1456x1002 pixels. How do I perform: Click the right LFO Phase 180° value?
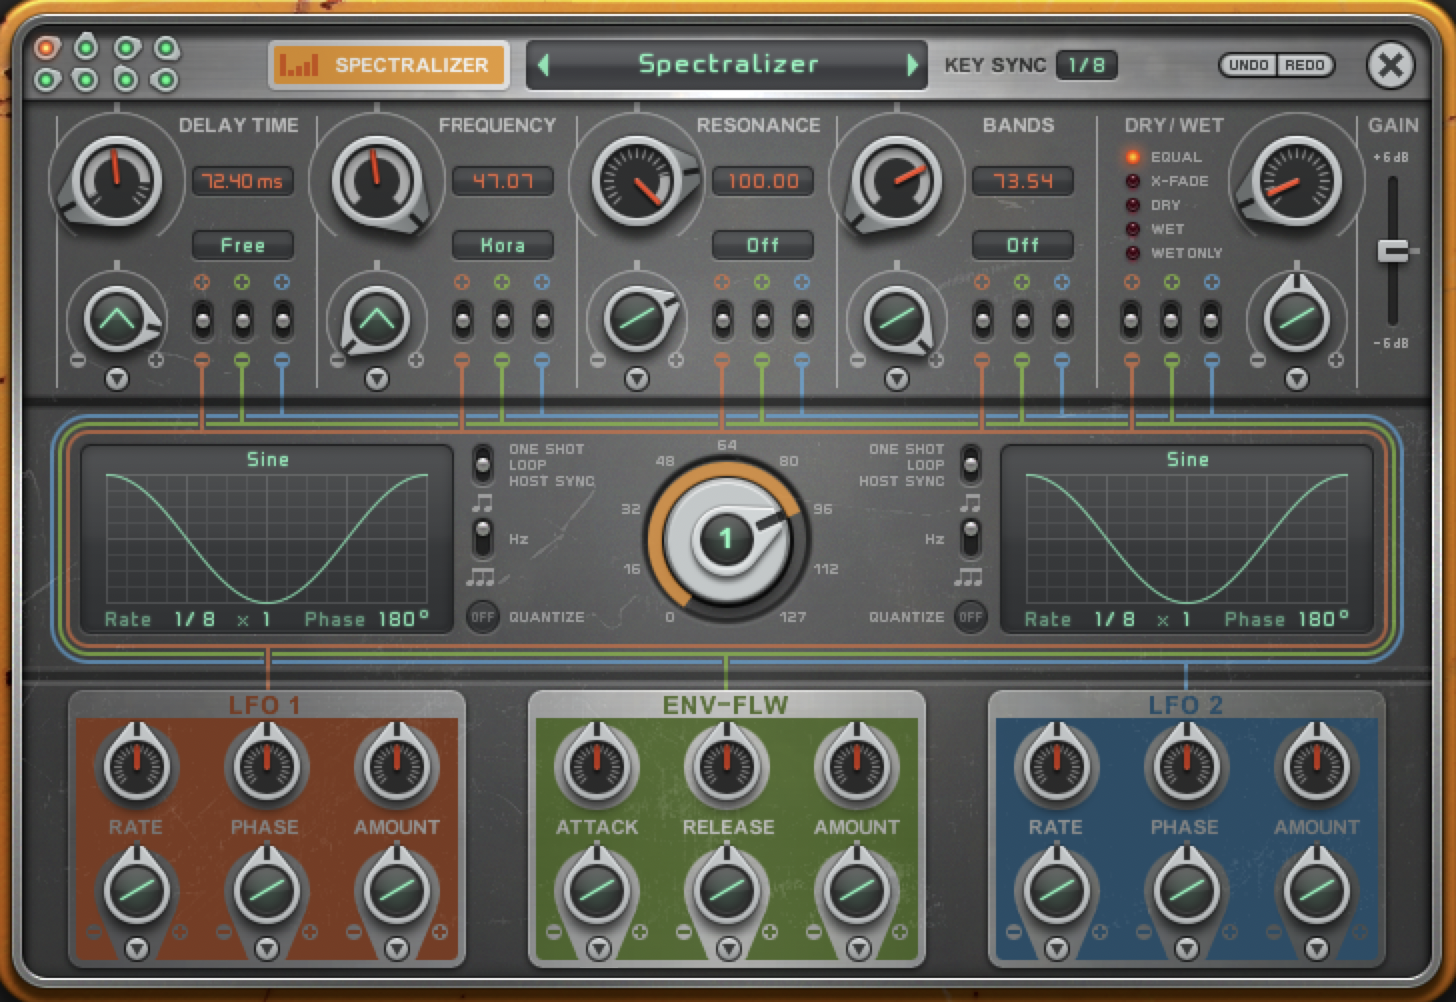1323,619
